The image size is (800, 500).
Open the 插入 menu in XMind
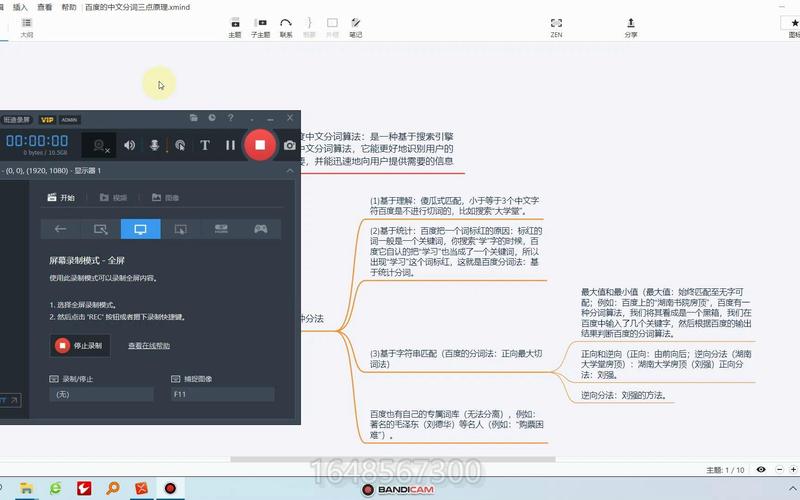pos(20,7)
